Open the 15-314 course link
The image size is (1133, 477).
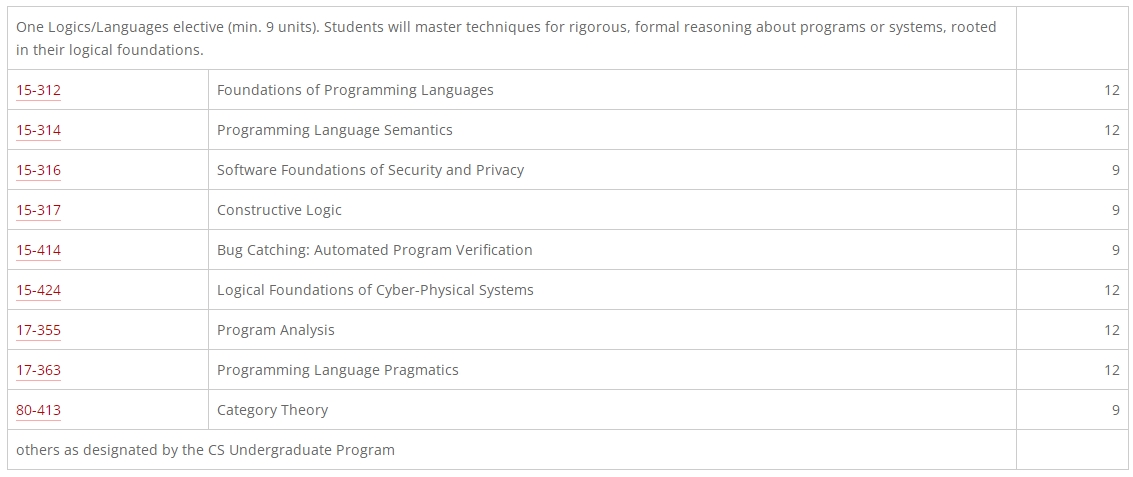(x=38, y=130)
